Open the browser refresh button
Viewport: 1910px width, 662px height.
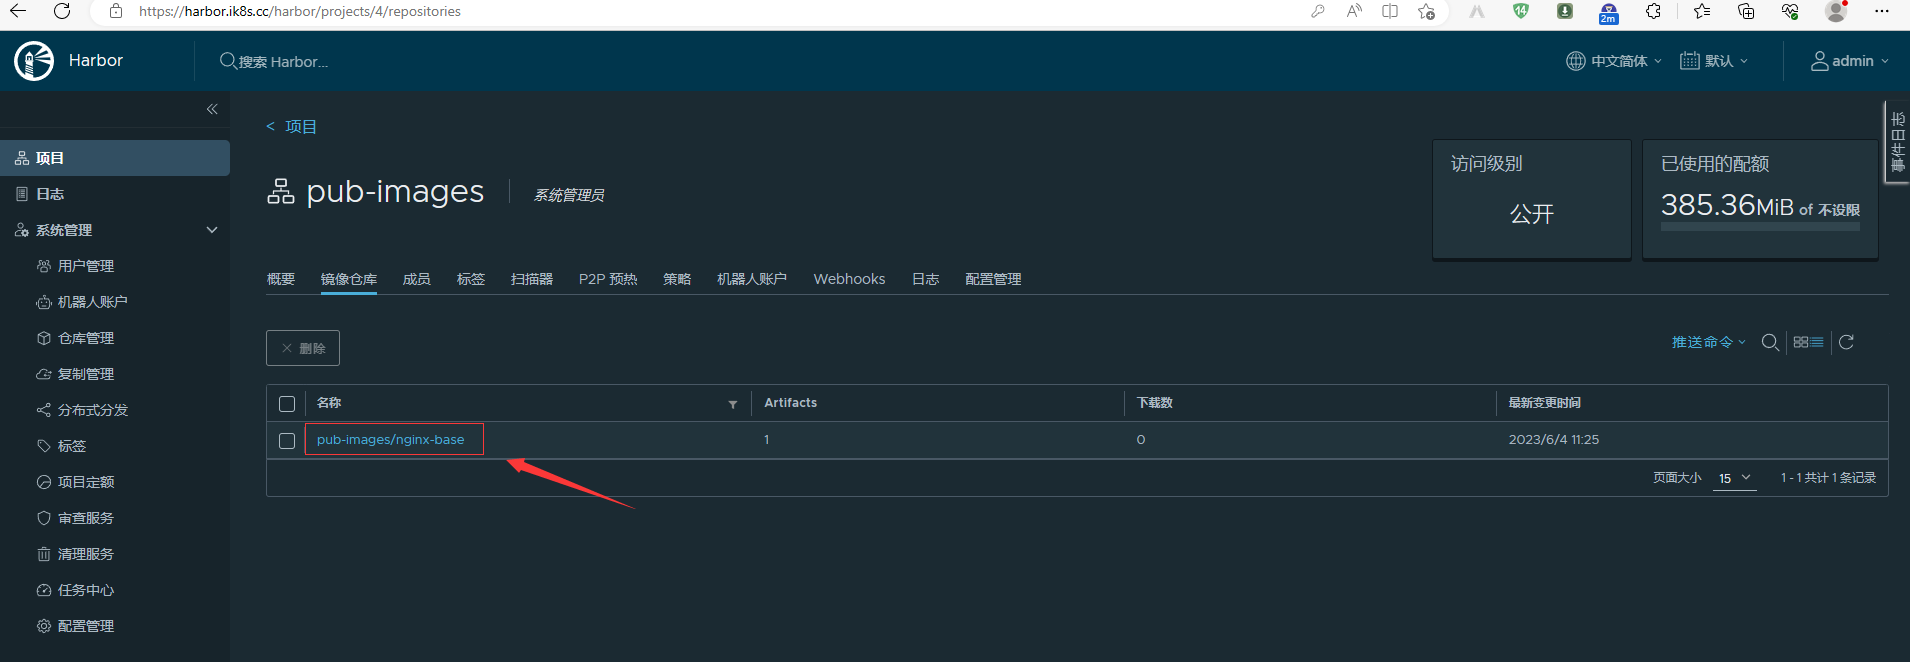point(62,12)
